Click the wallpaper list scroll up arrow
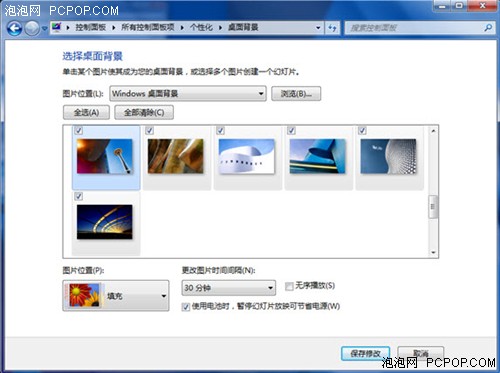 tap(433, 131)
